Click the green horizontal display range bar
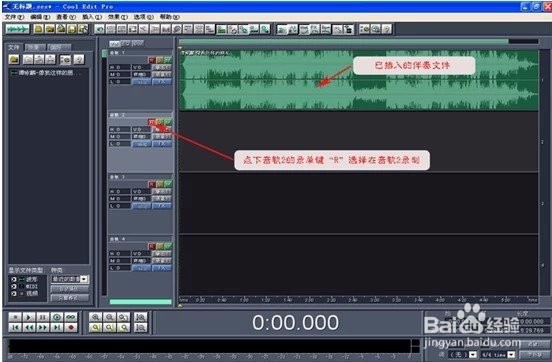 [x=343, y=42]
